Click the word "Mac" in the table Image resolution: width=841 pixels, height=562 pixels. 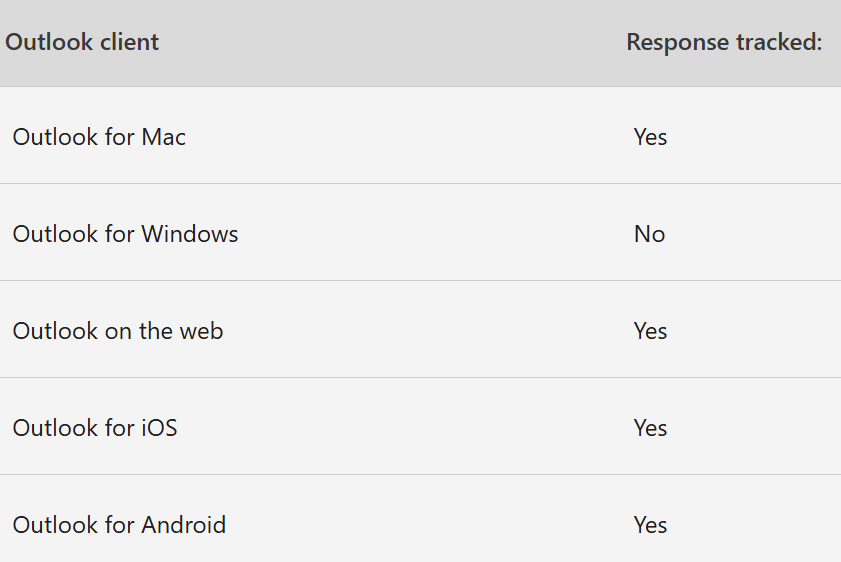(163, 136)
